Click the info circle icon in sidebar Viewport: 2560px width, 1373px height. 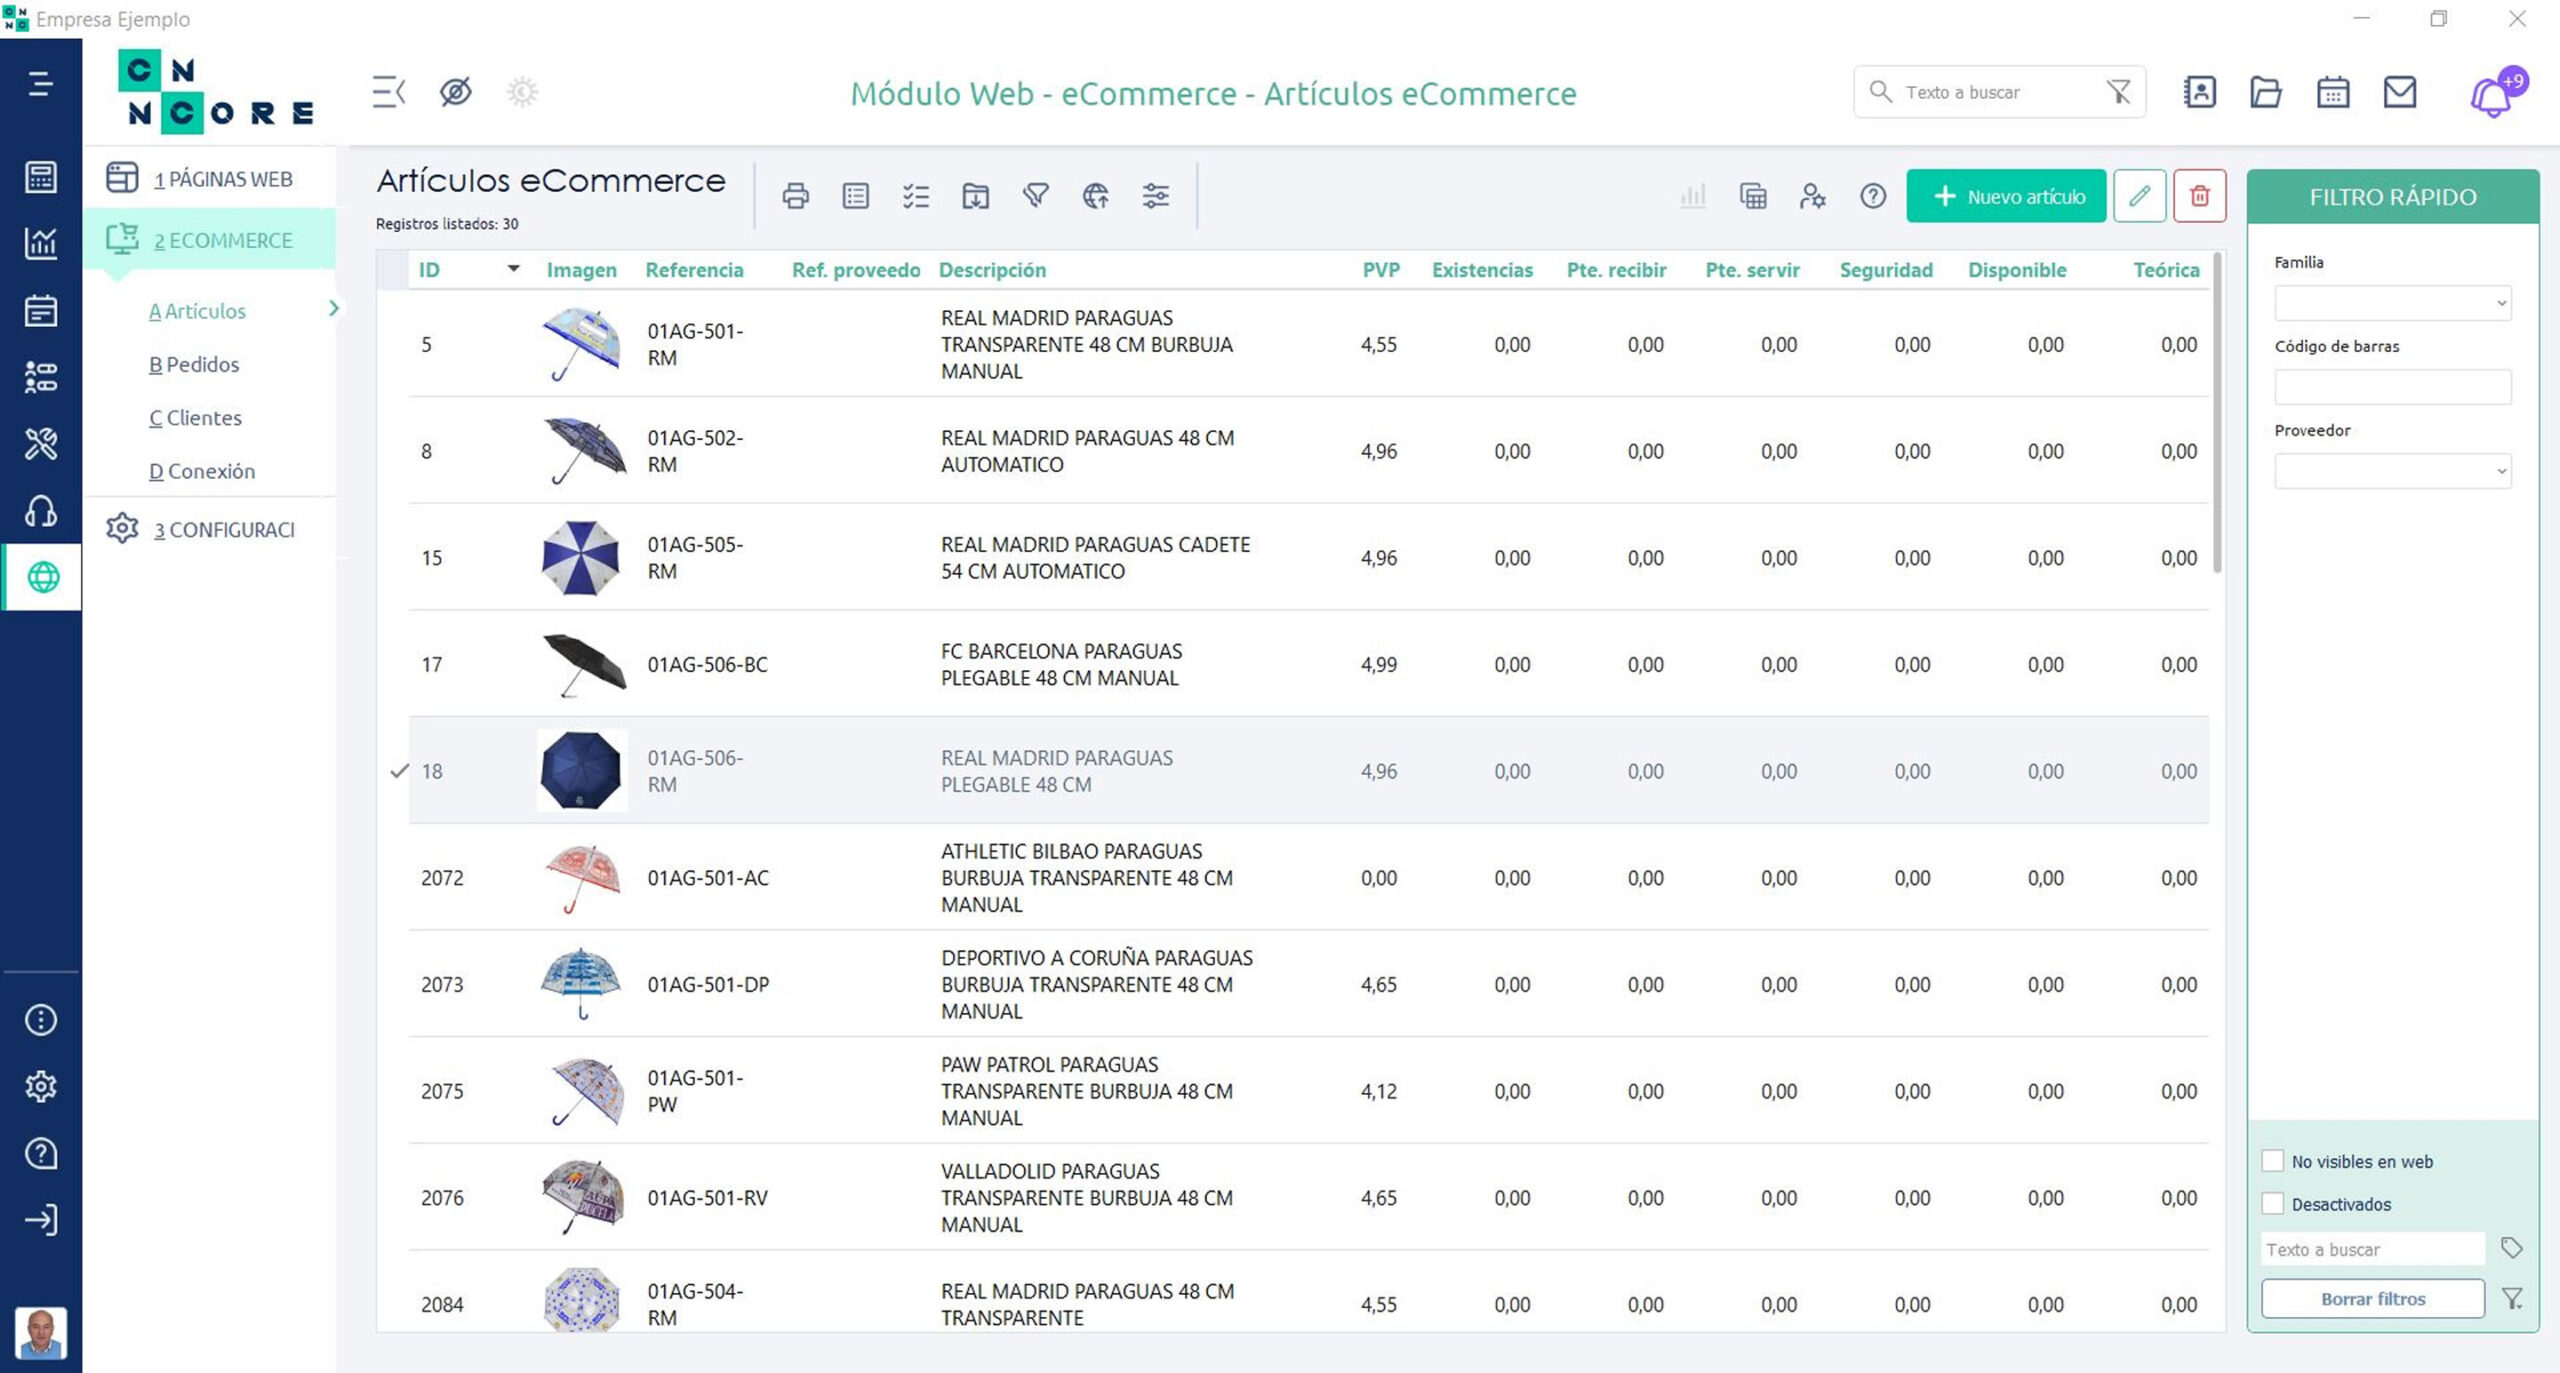pyautogui.click(x=40, y=1020)
